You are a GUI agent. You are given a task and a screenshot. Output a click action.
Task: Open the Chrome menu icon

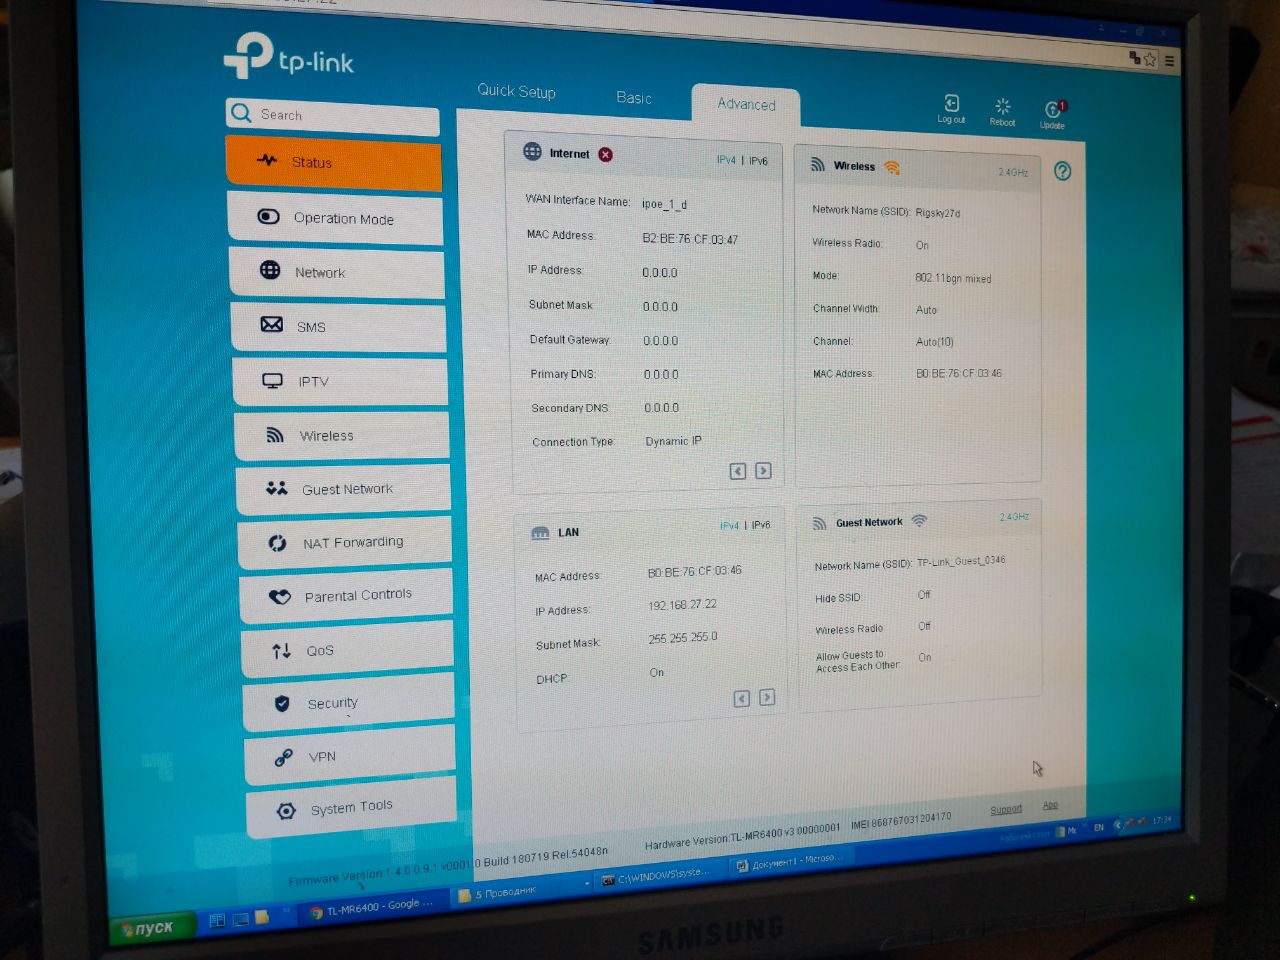click(x=1169, y=61)
